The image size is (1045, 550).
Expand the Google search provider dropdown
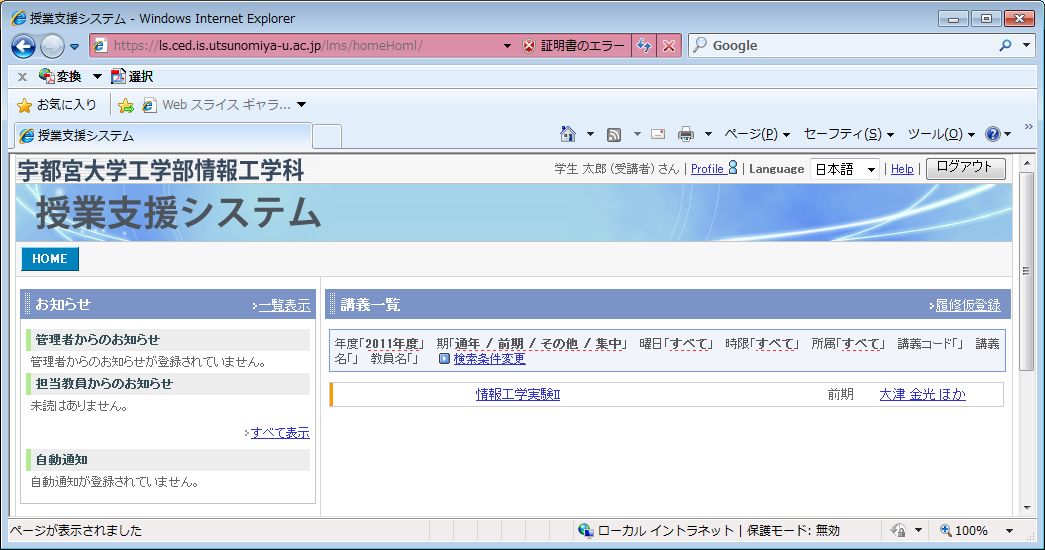pos(1027,46)
